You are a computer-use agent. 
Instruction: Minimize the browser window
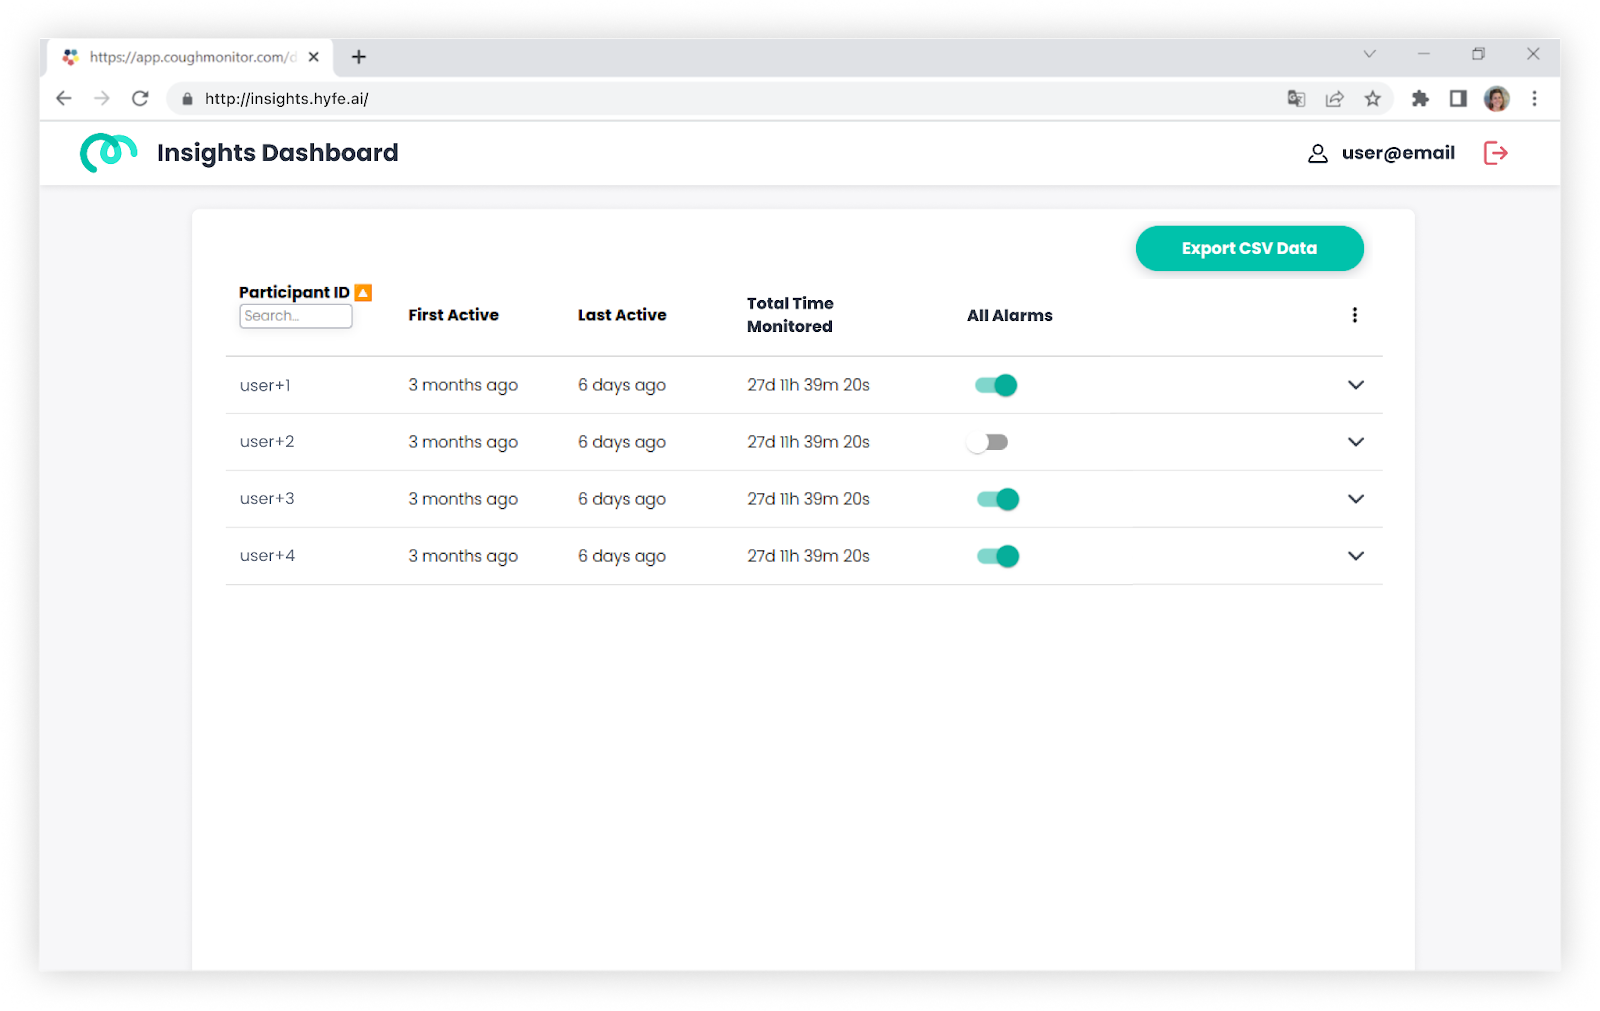click(1424, 54)
